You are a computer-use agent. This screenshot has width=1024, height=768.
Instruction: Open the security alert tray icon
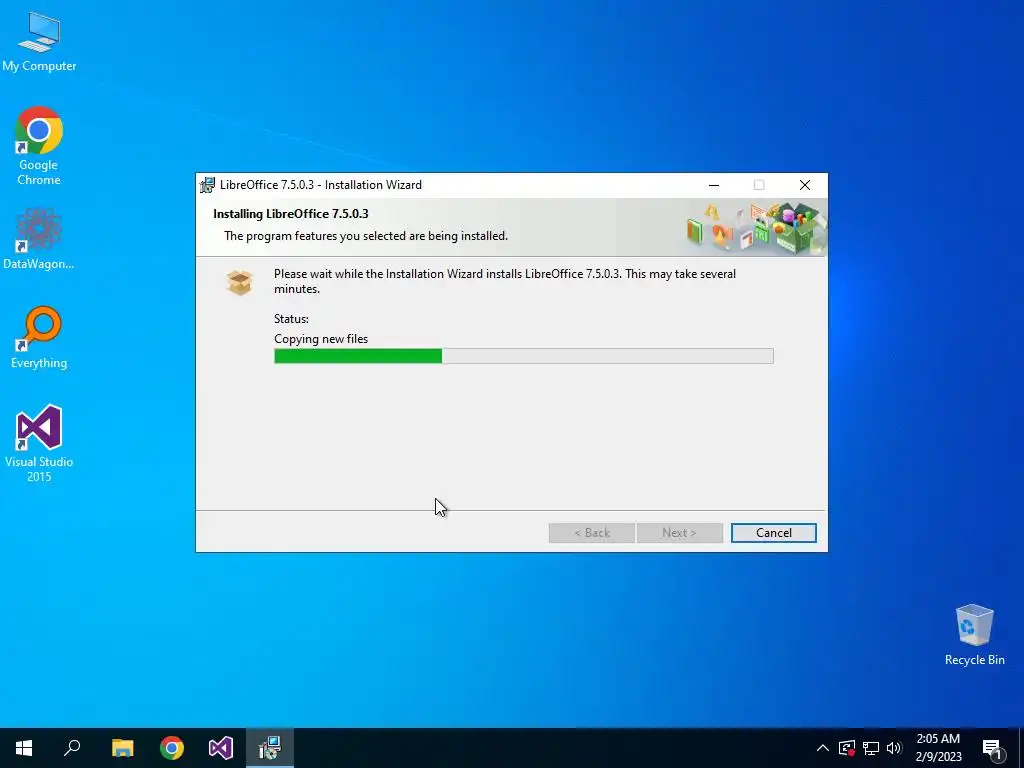[x=847, y=748]
